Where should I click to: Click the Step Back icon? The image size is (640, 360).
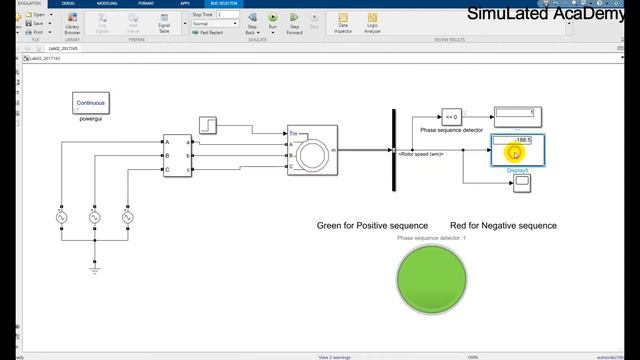click(252, 18)
